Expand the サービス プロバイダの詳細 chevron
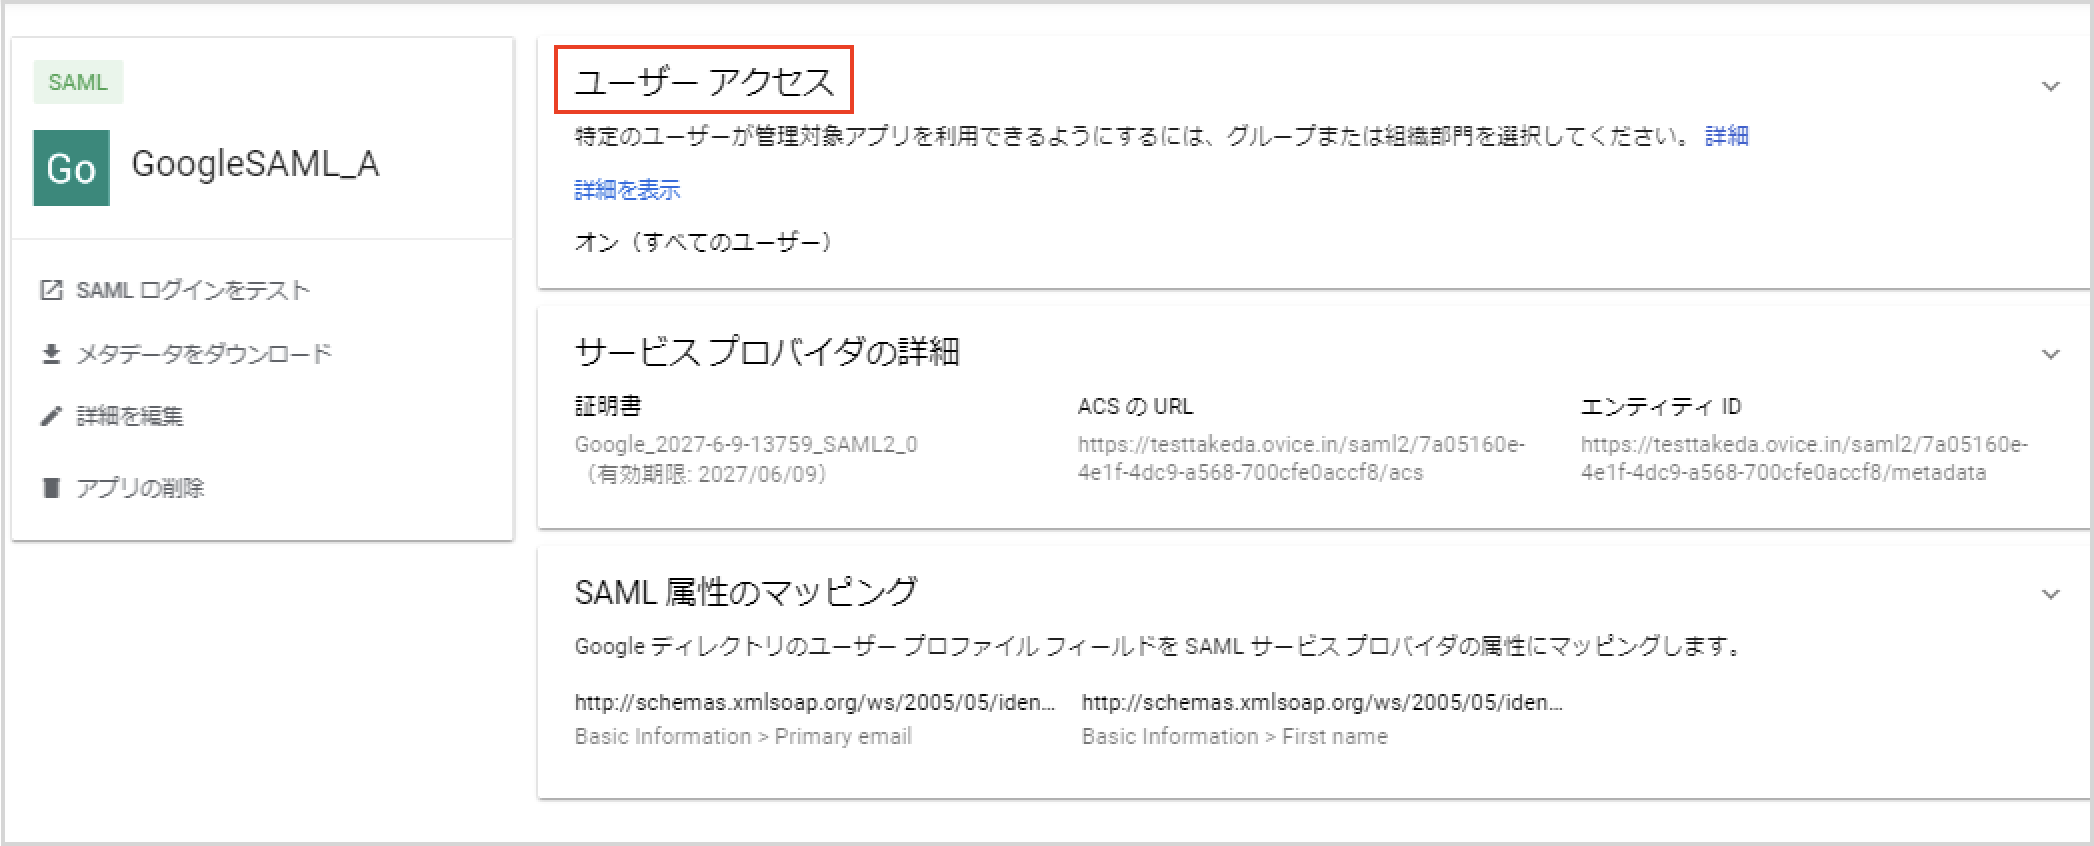This screenshot has height=846, width=2094. click(x=2050, y=355)
